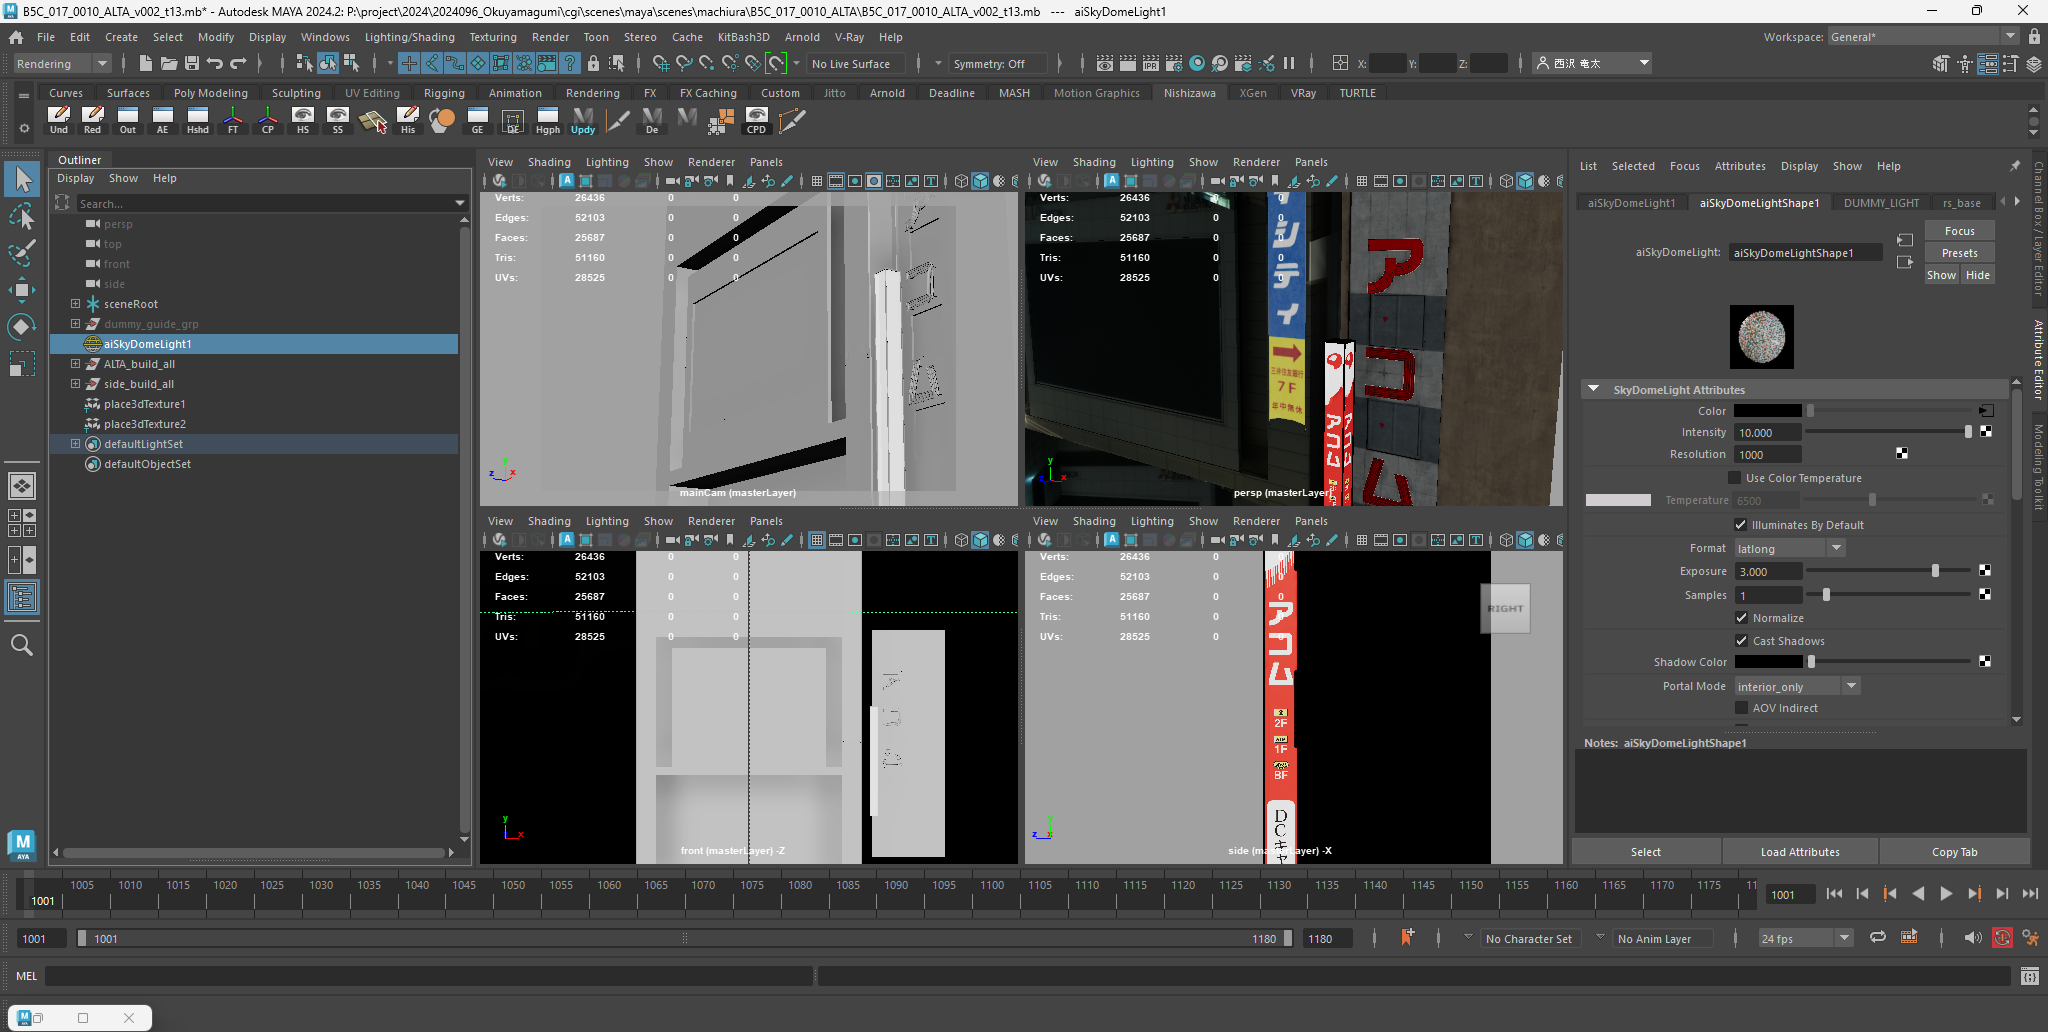Click the Shadow Color black swatch
The image size is (2048, 1032).
point(1767,662)
